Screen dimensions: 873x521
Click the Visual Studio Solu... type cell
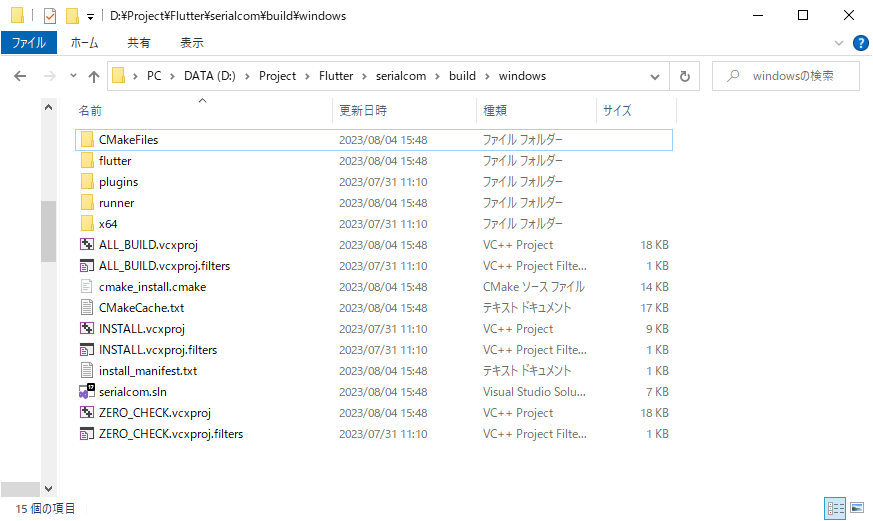click(x=534, y=392)
